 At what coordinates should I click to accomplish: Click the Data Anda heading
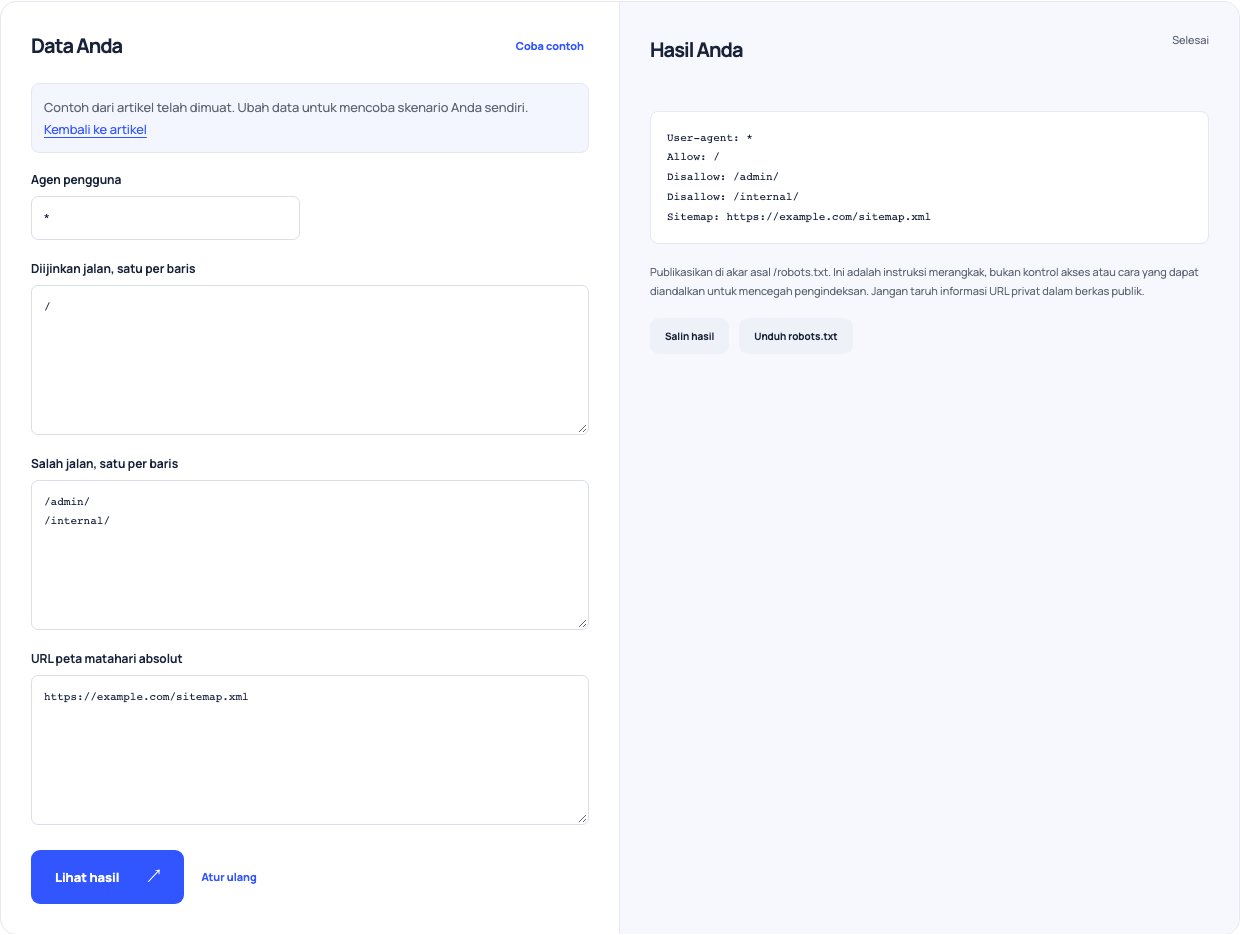click(x=77, y=46)
